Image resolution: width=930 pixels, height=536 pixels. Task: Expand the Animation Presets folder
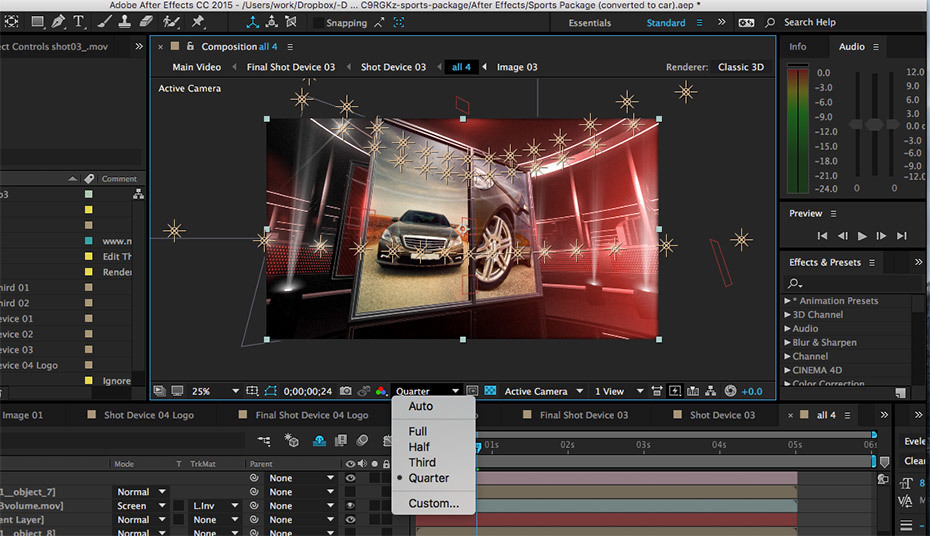[x=788, y=301]
